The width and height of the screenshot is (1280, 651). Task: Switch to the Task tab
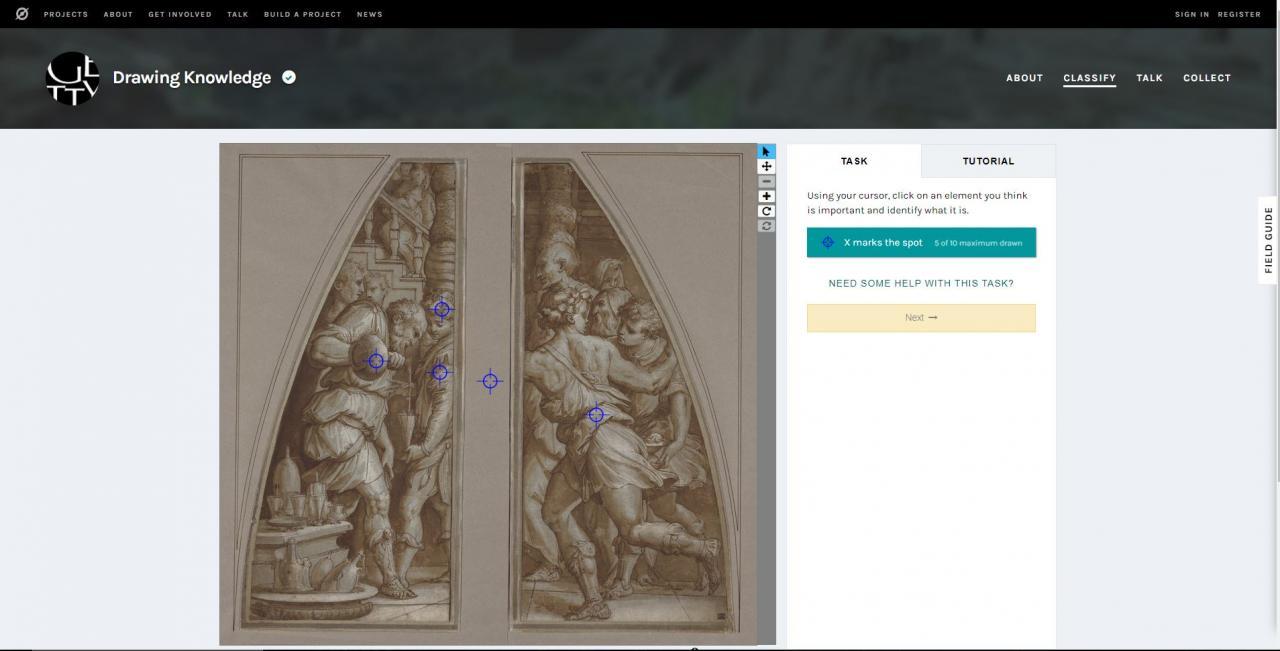click(x=854, y=161)
